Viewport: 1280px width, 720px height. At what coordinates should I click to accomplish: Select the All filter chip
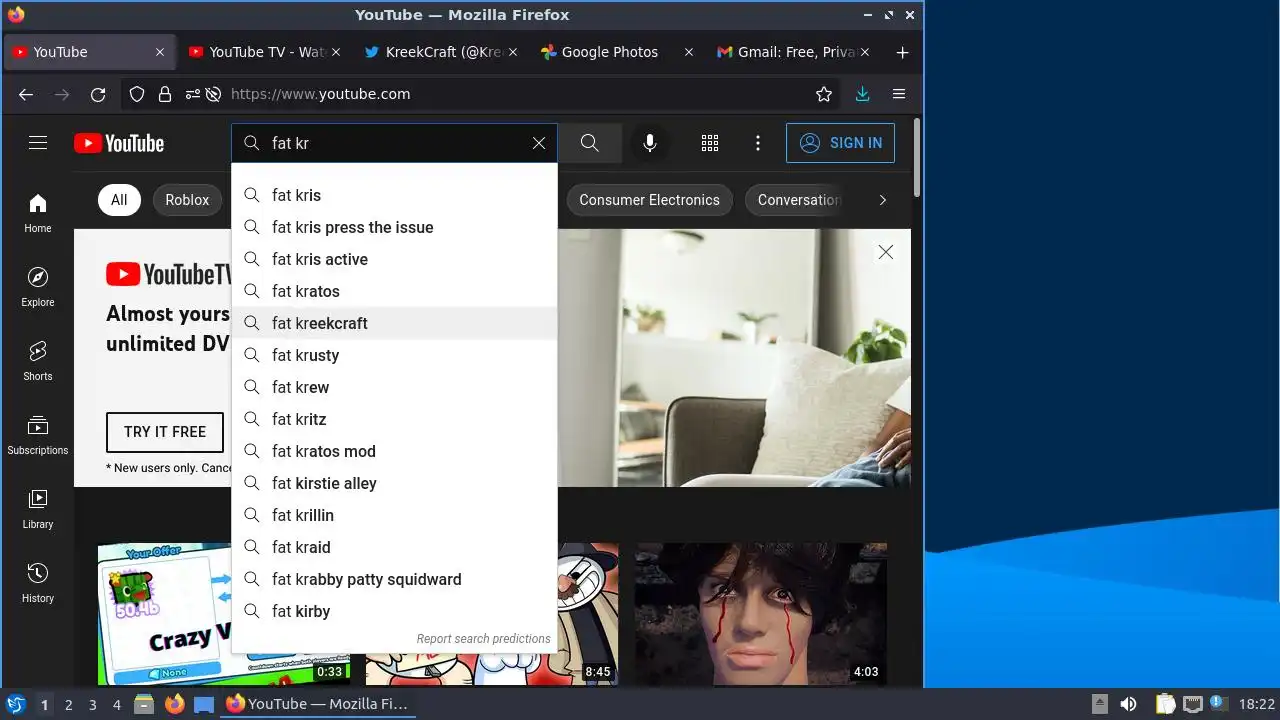119,200
